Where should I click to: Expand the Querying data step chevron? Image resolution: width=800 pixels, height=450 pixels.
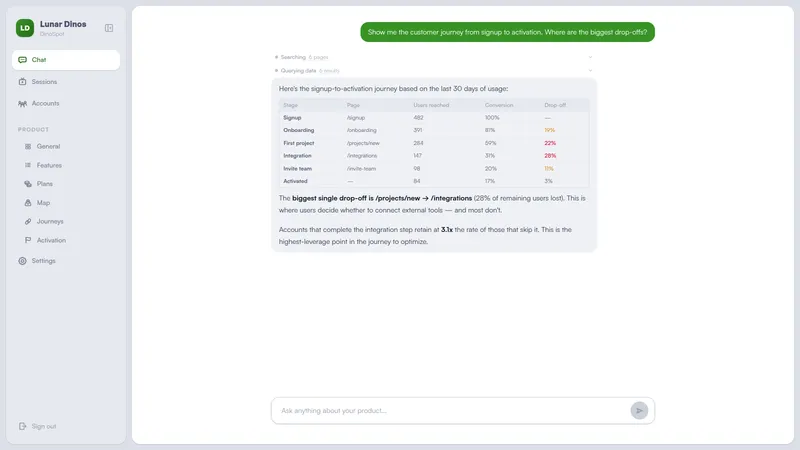click(590, 70)
